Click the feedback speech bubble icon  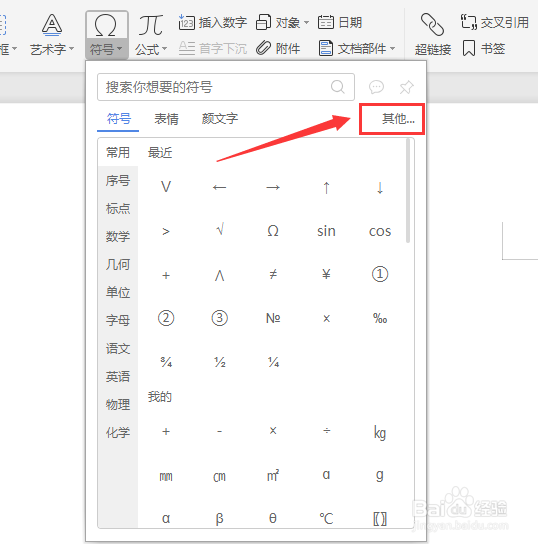376,87
